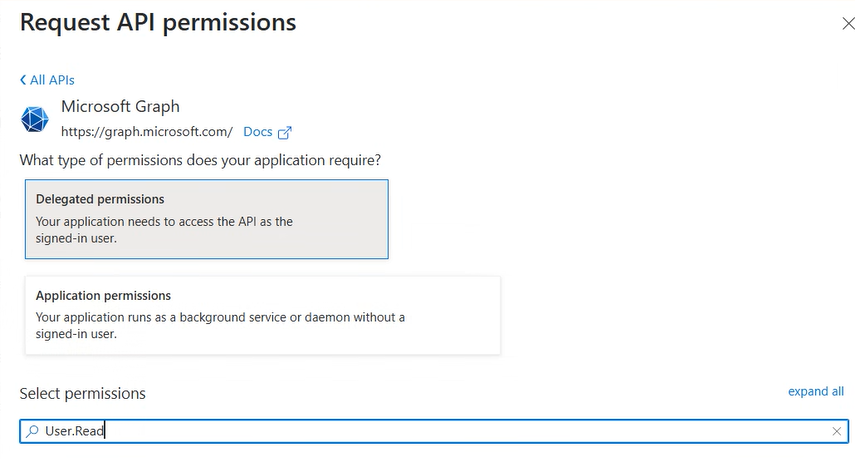Go back to All APIs list
Screen dimensions: 855x459
point(51,80)
